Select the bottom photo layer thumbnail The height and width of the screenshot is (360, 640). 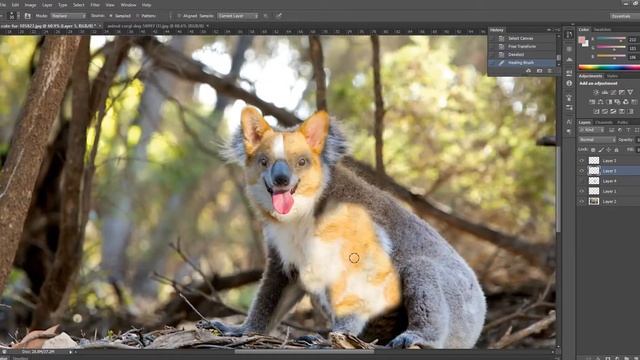pos(594,201)
